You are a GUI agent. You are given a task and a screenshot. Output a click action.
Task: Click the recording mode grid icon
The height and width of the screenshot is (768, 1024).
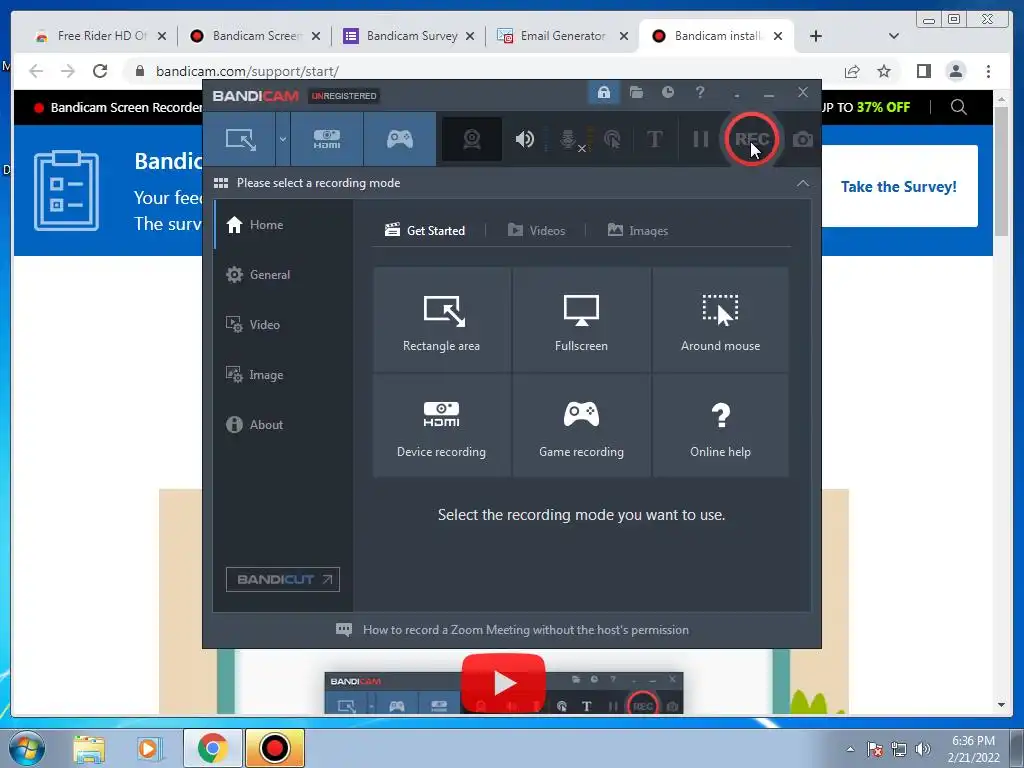coord(221,183)
